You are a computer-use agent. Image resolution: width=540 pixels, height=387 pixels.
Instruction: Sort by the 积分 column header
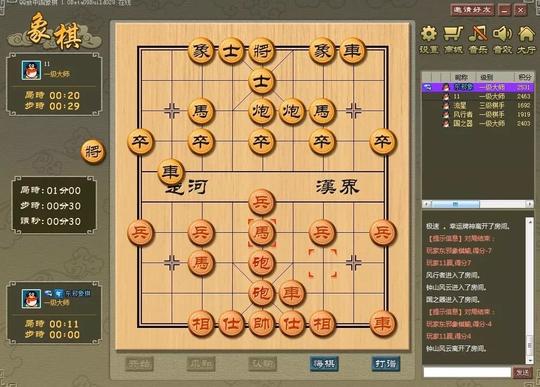point(524,77)
